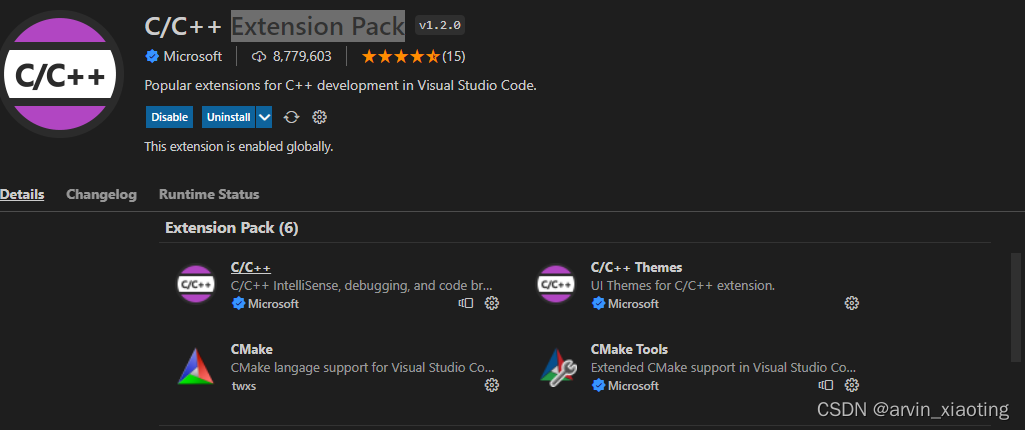
Task: Open the C/C++ Themes title
Action: (636, 267)
